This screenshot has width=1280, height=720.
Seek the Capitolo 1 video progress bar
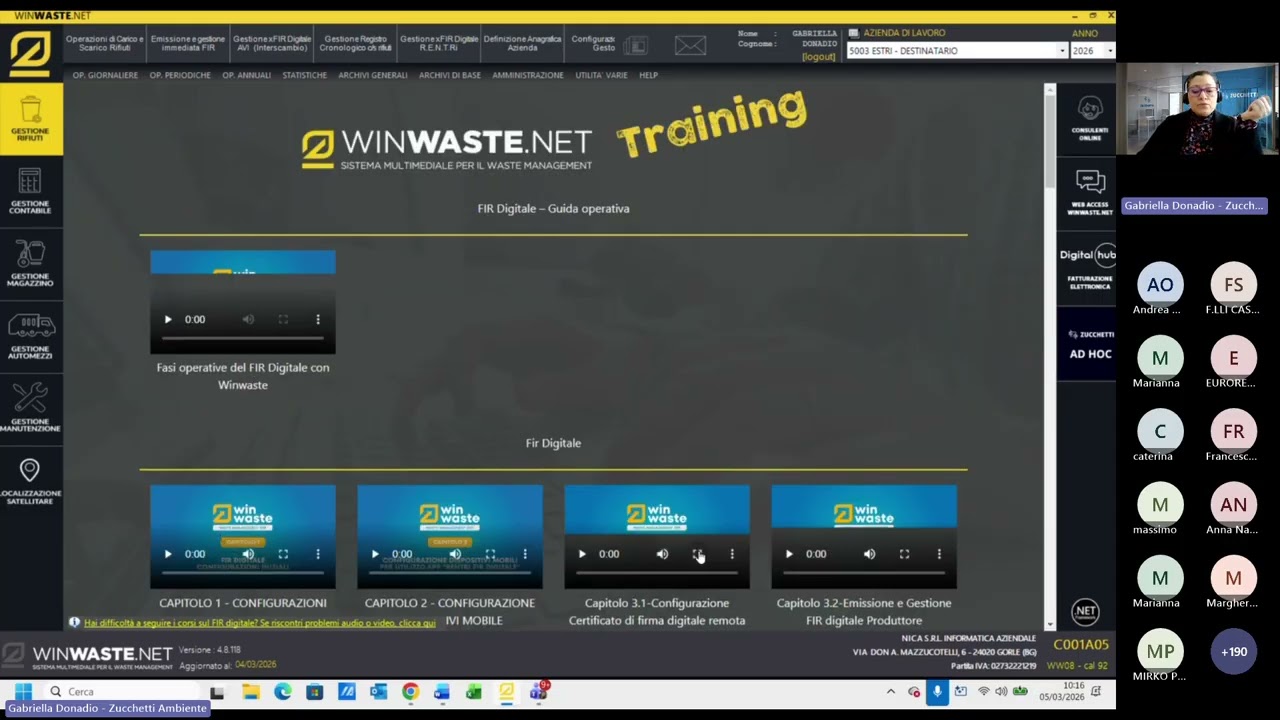click(243, 573)
